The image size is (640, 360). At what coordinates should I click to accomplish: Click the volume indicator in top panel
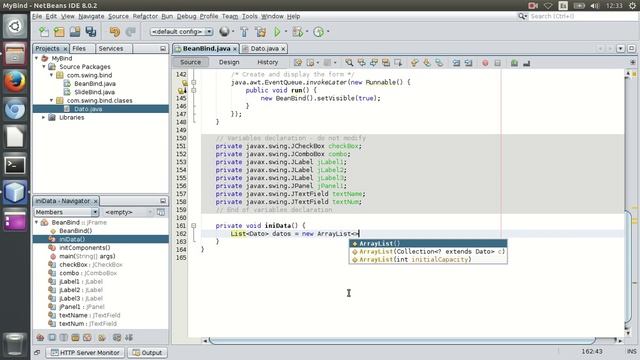click(x=595, y=5)
